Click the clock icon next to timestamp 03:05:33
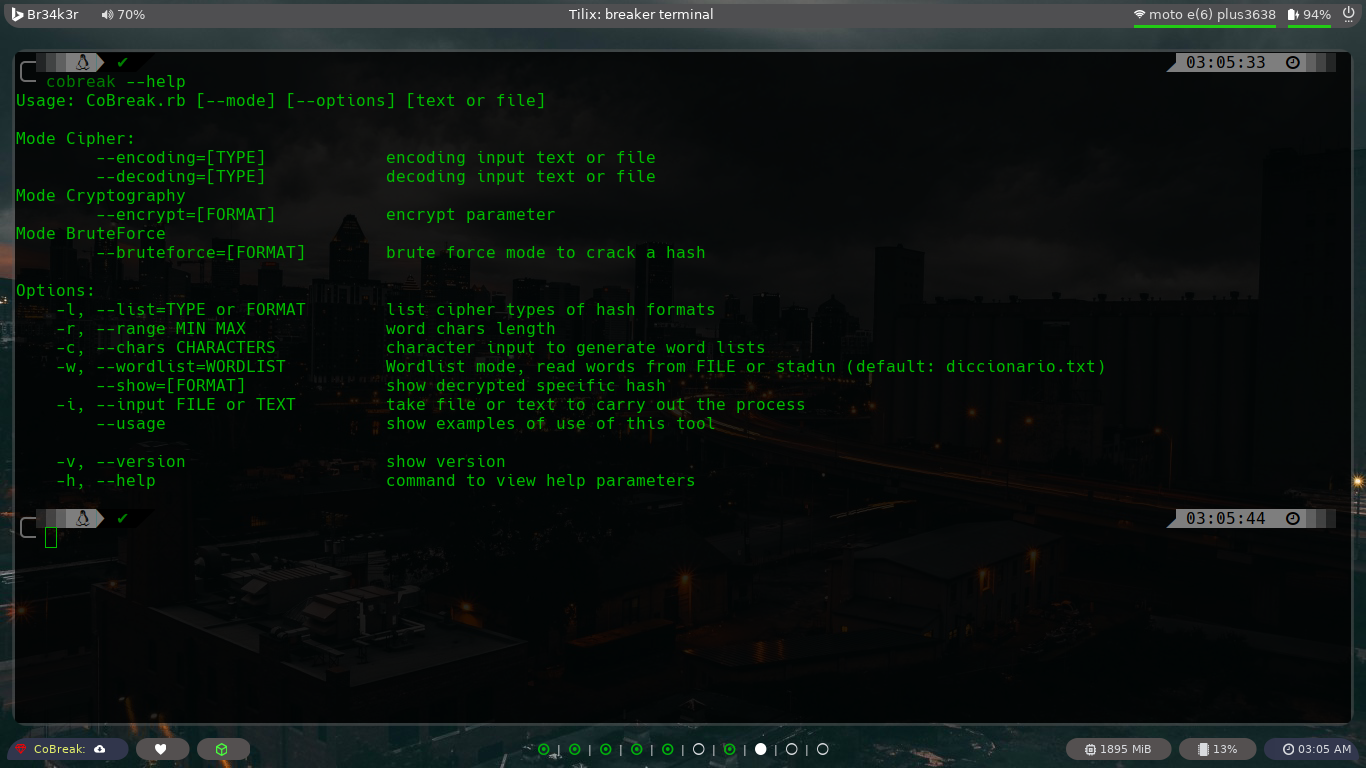 coord(1293,62)
